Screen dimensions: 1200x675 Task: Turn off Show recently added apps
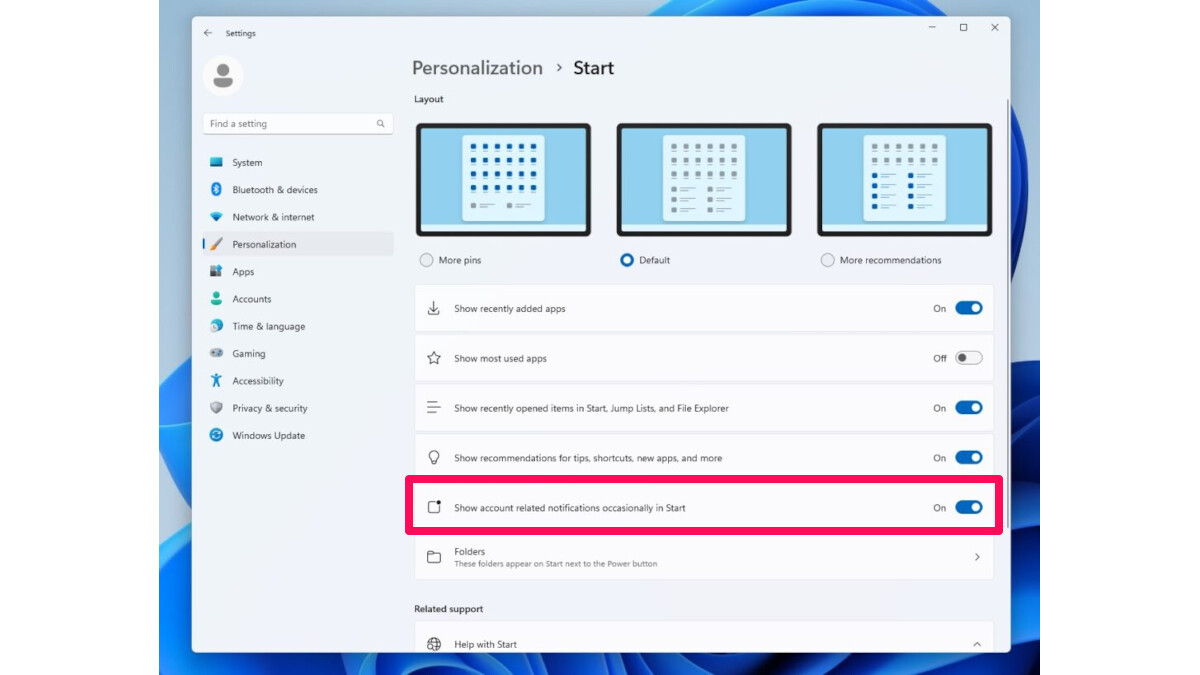point(968,308)
